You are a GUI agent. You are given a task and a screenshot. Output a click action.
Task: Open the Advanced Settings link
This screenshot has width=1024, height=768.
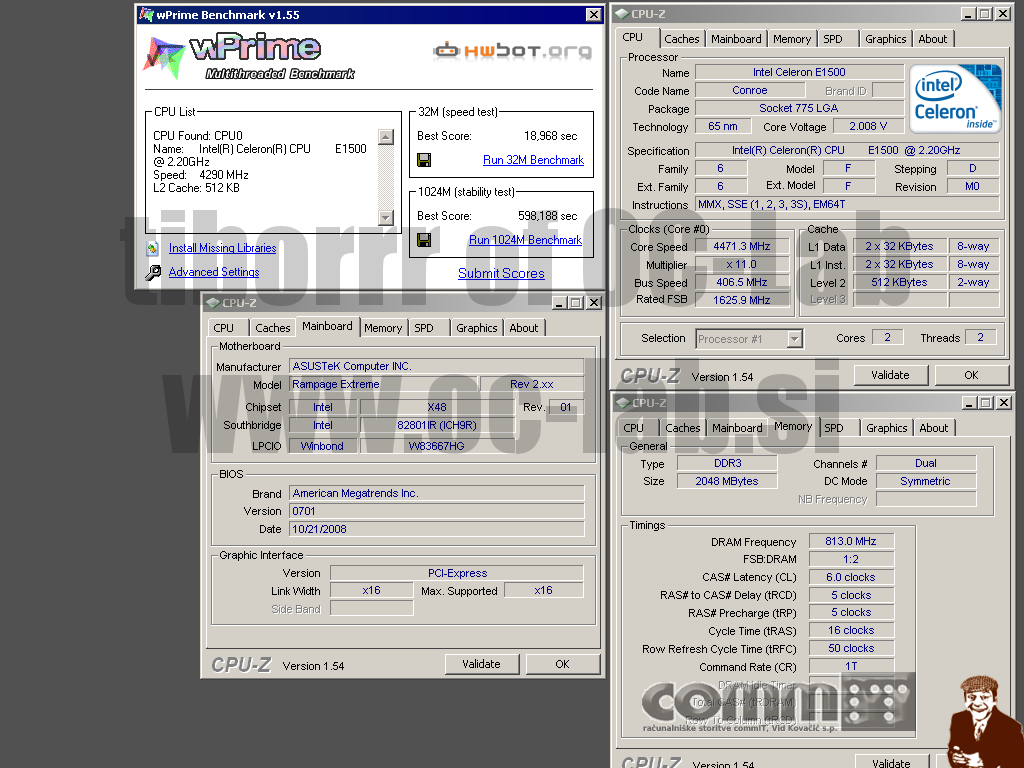pyautogui.click(x=214, y=272)
